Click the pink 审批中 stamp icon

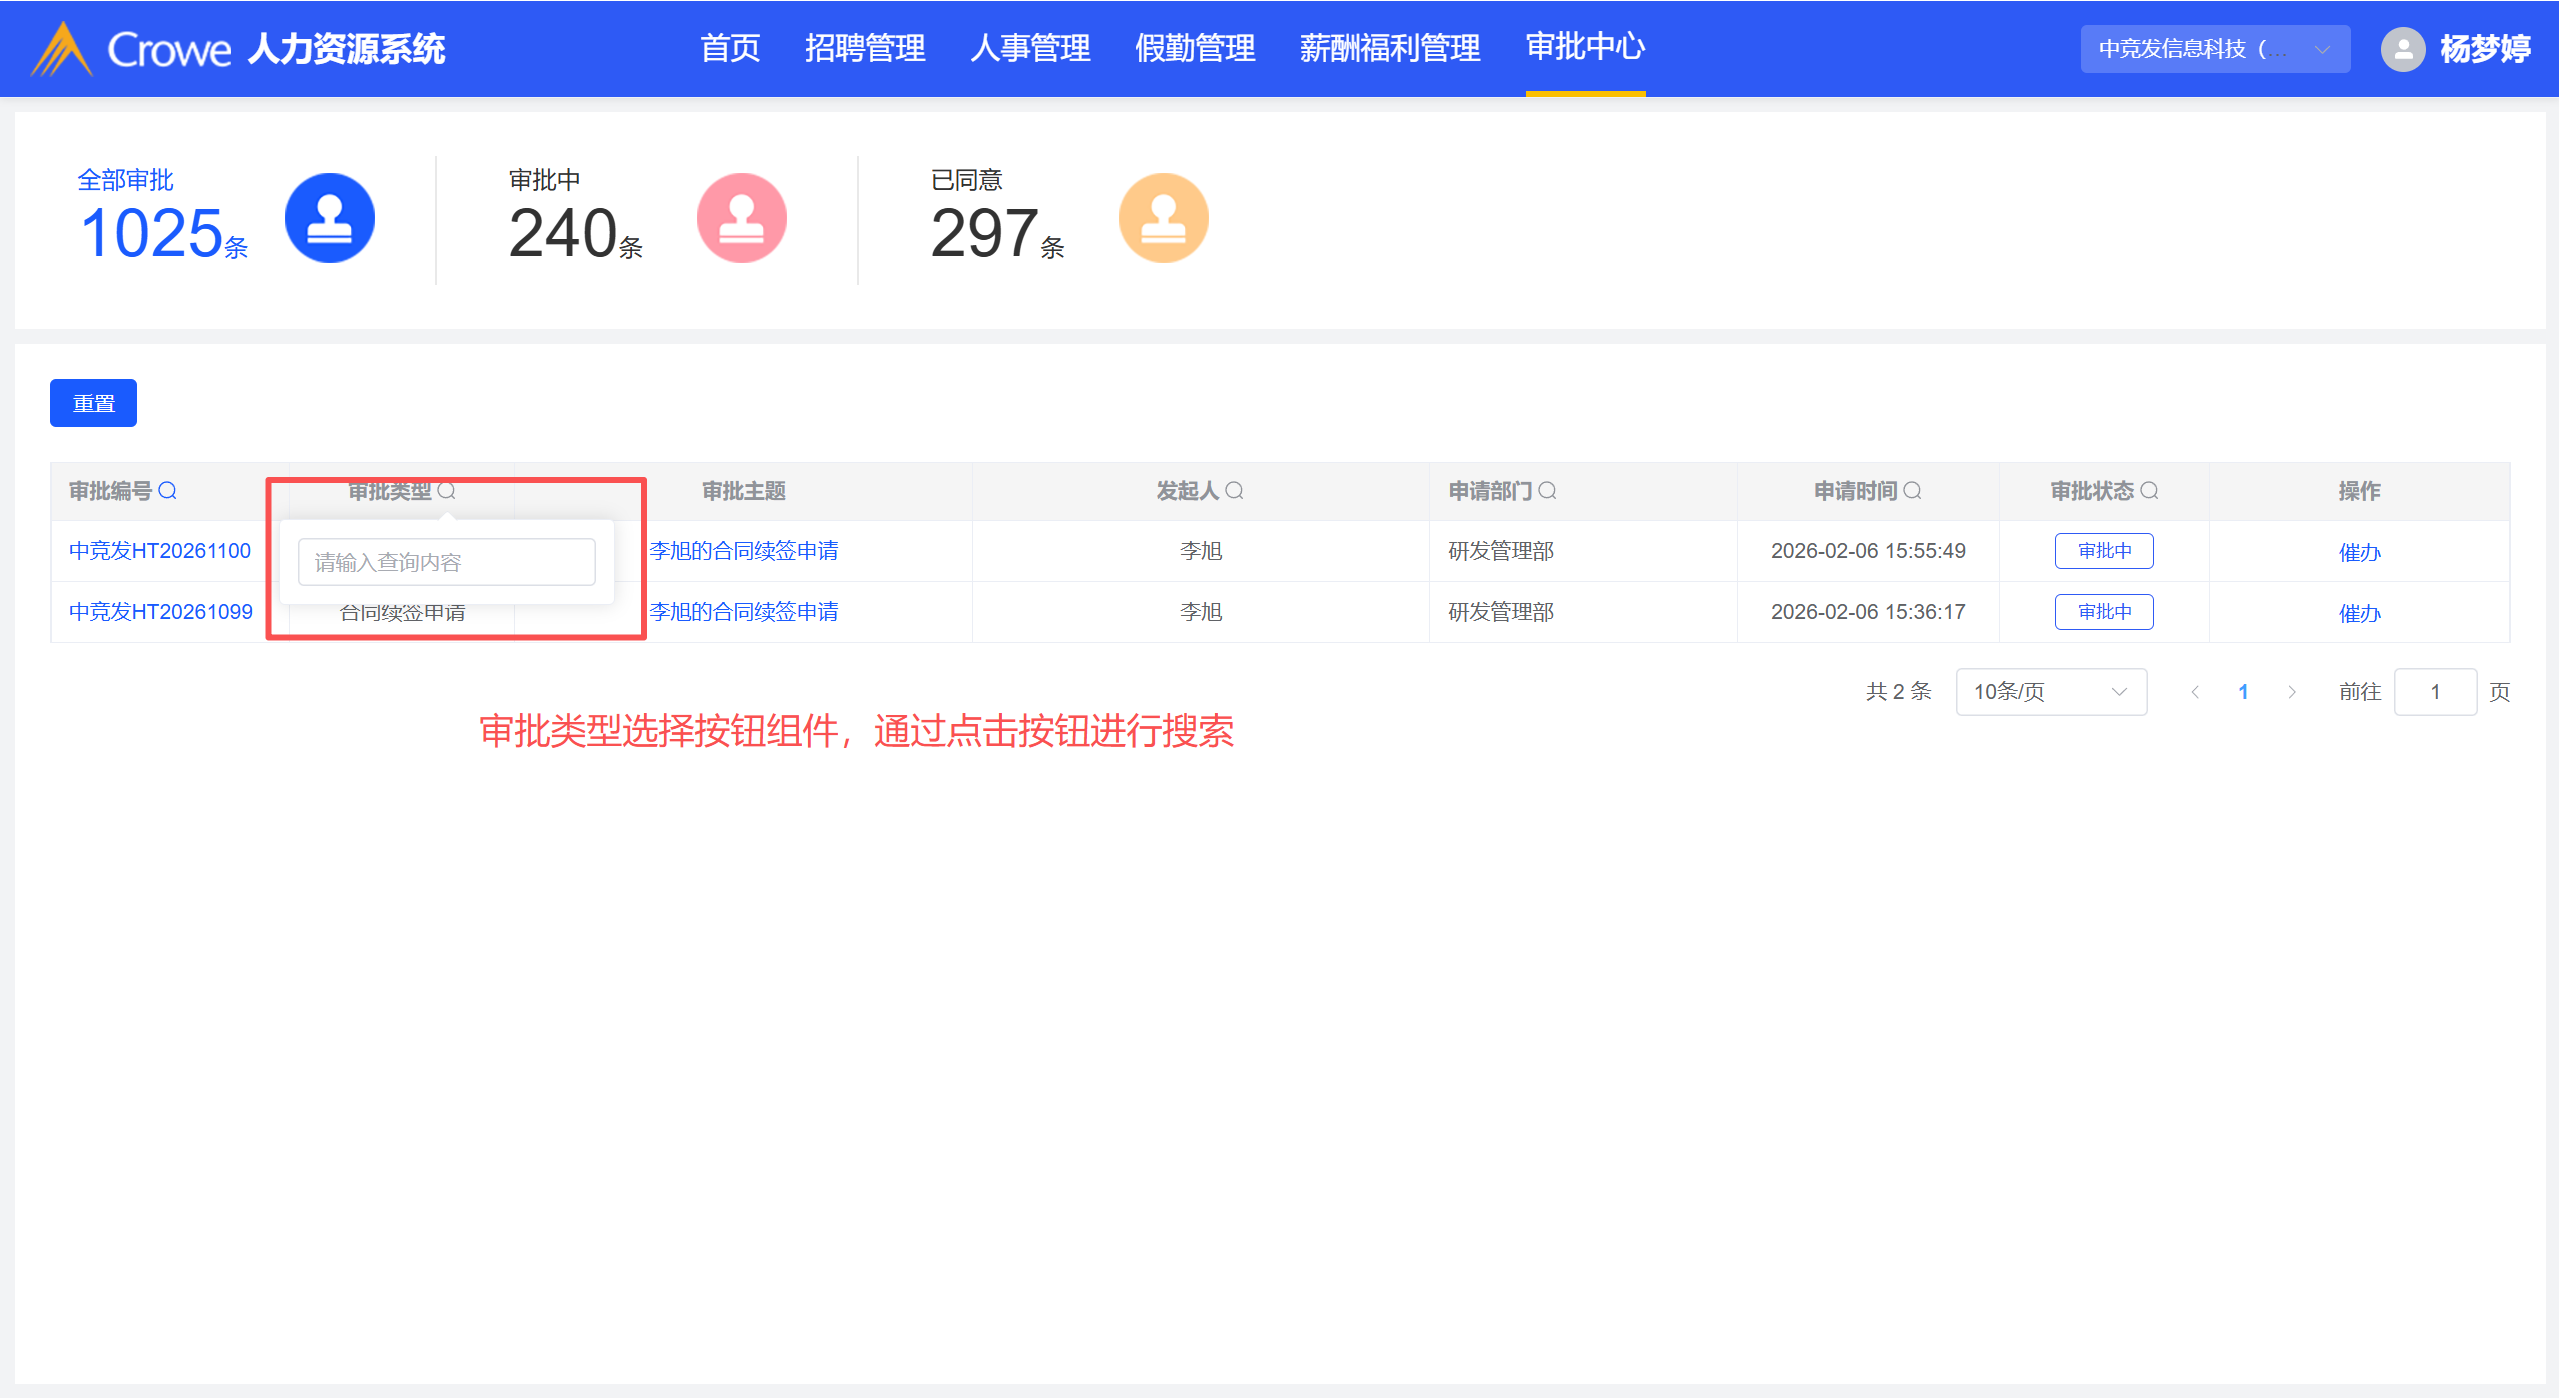coord(741,218)
